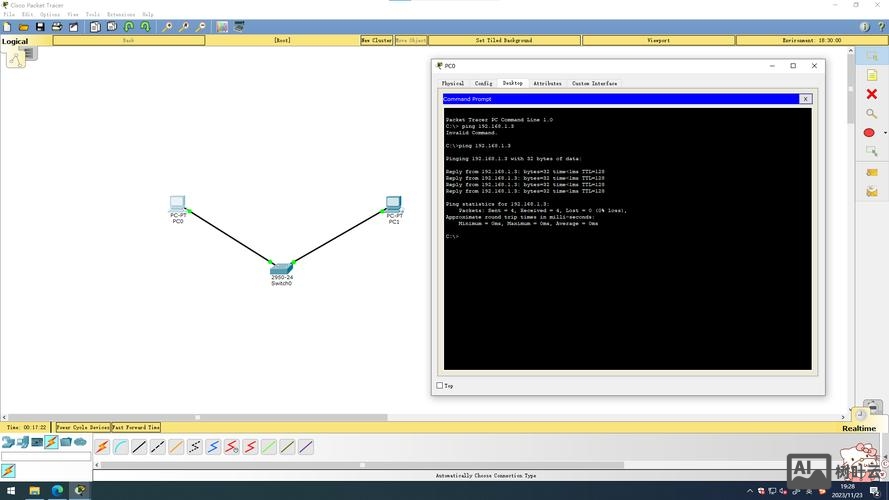Click the Switch0 device on canvas
Image resolution: width=889 pixels, height=500 pixels.
tap(281, 270)
